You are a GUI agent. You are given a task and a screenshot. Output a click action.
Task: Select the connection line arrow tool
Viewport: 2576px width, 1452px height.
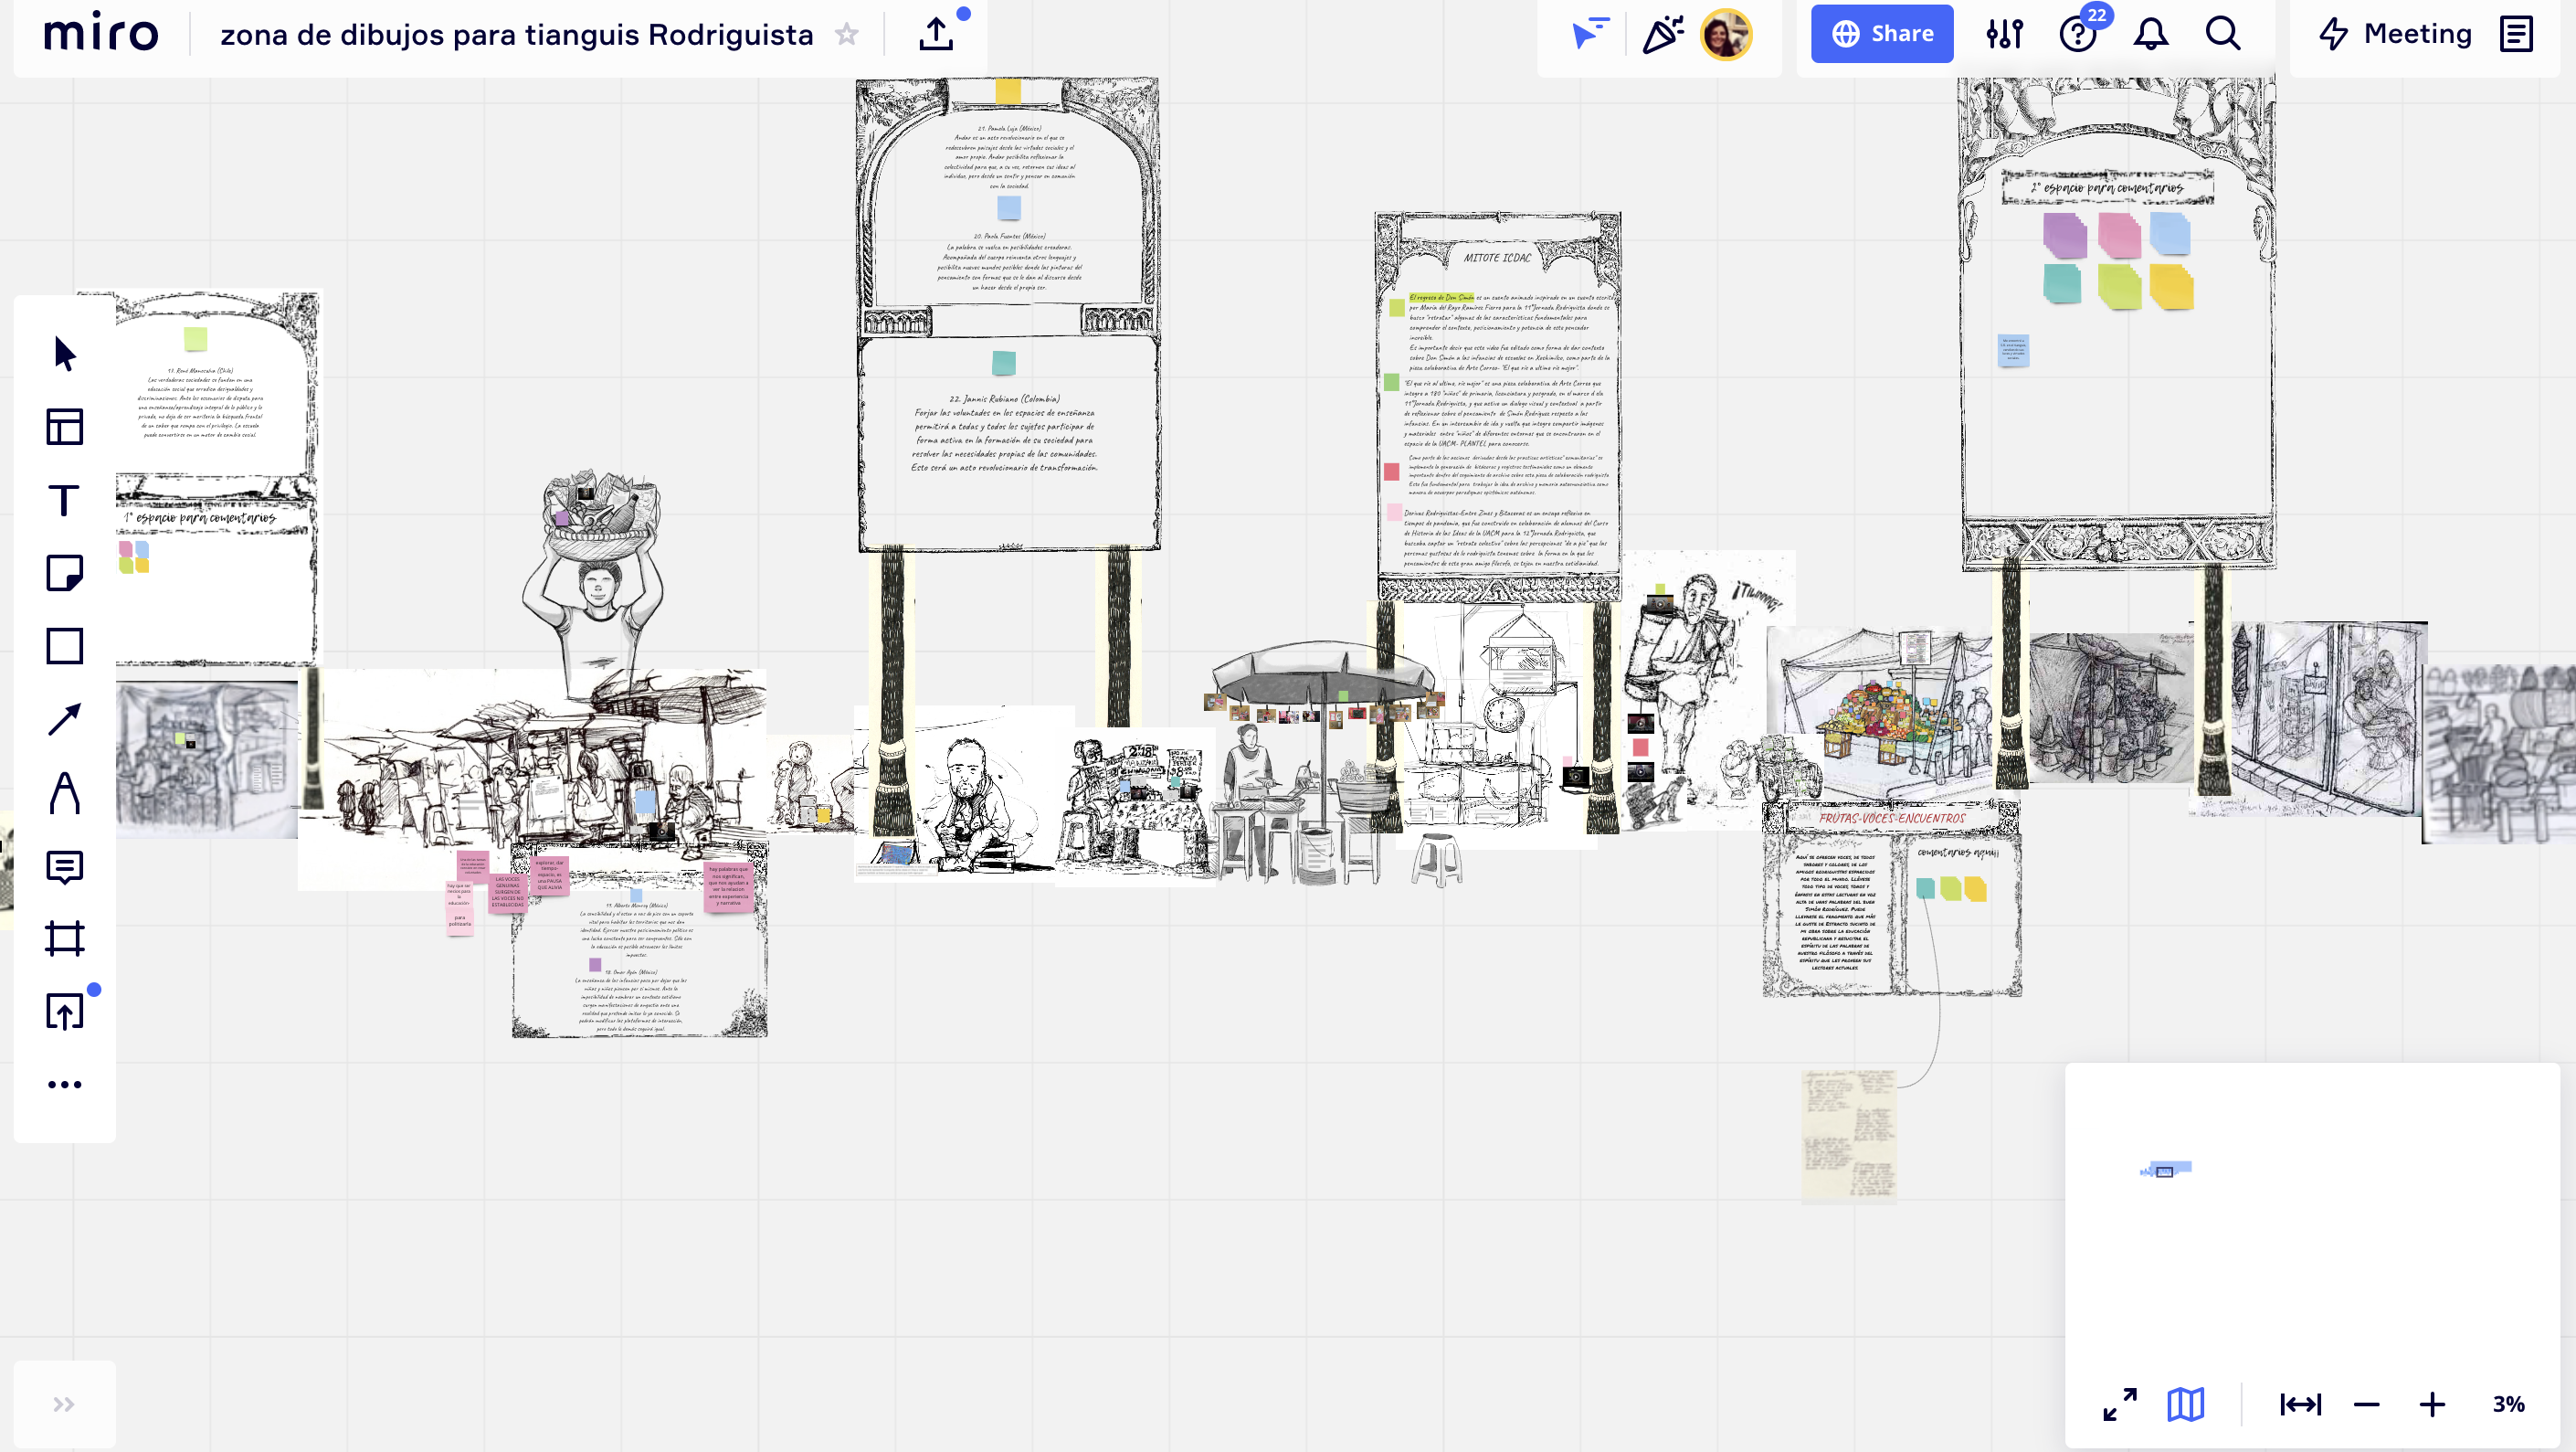(65, 719)
